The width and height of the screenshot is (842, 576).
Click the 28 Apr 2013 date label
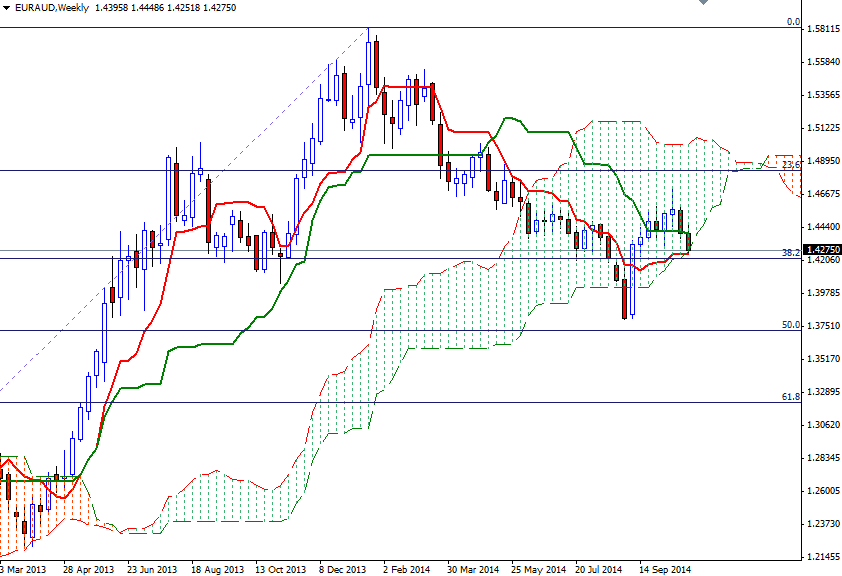(88, 566)
